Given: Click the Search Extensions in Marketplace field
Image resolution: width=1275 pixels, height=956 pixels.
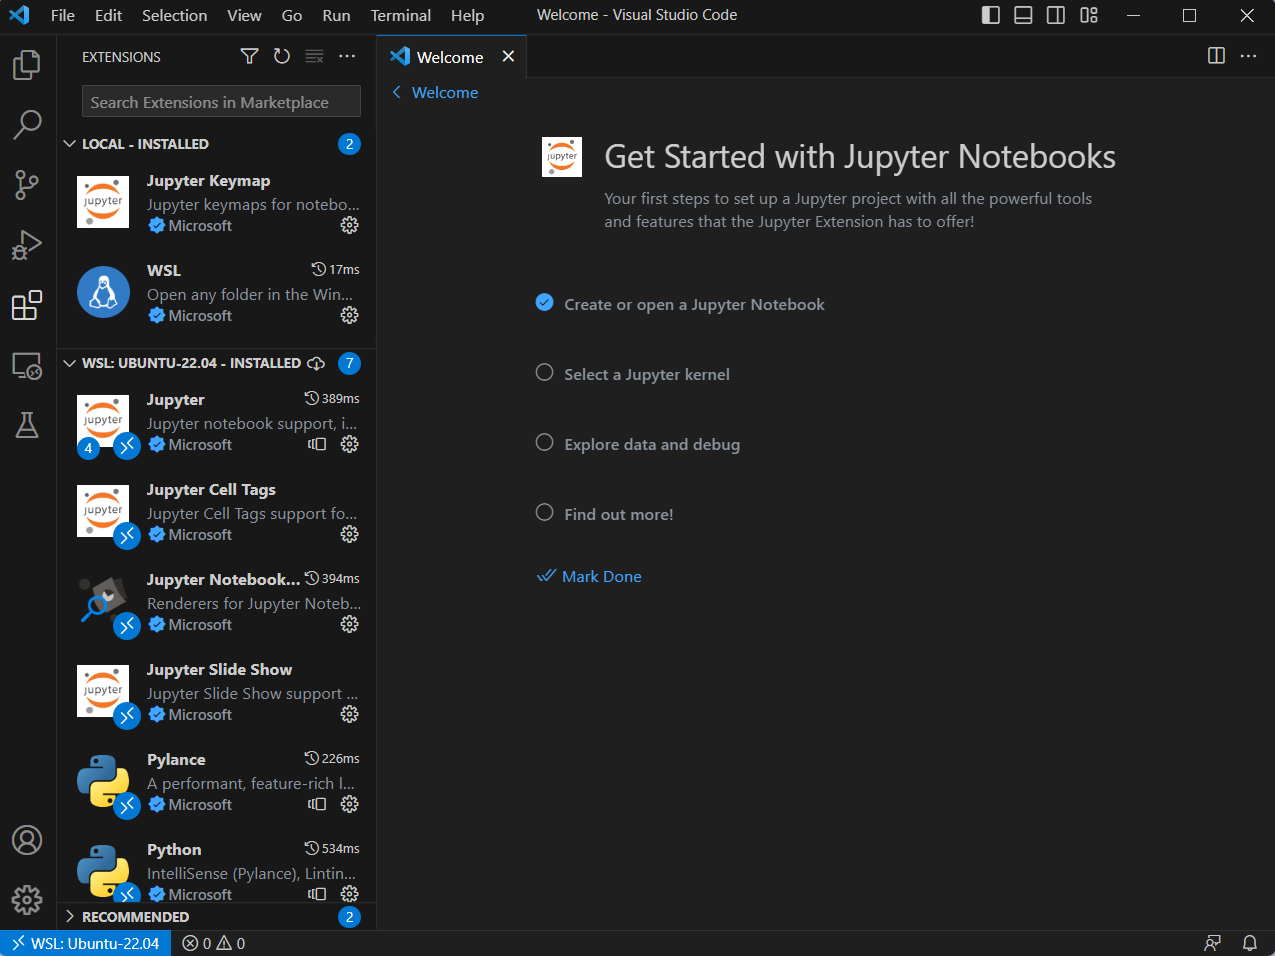Looking at the screenshot, I should tap(220, 102).
